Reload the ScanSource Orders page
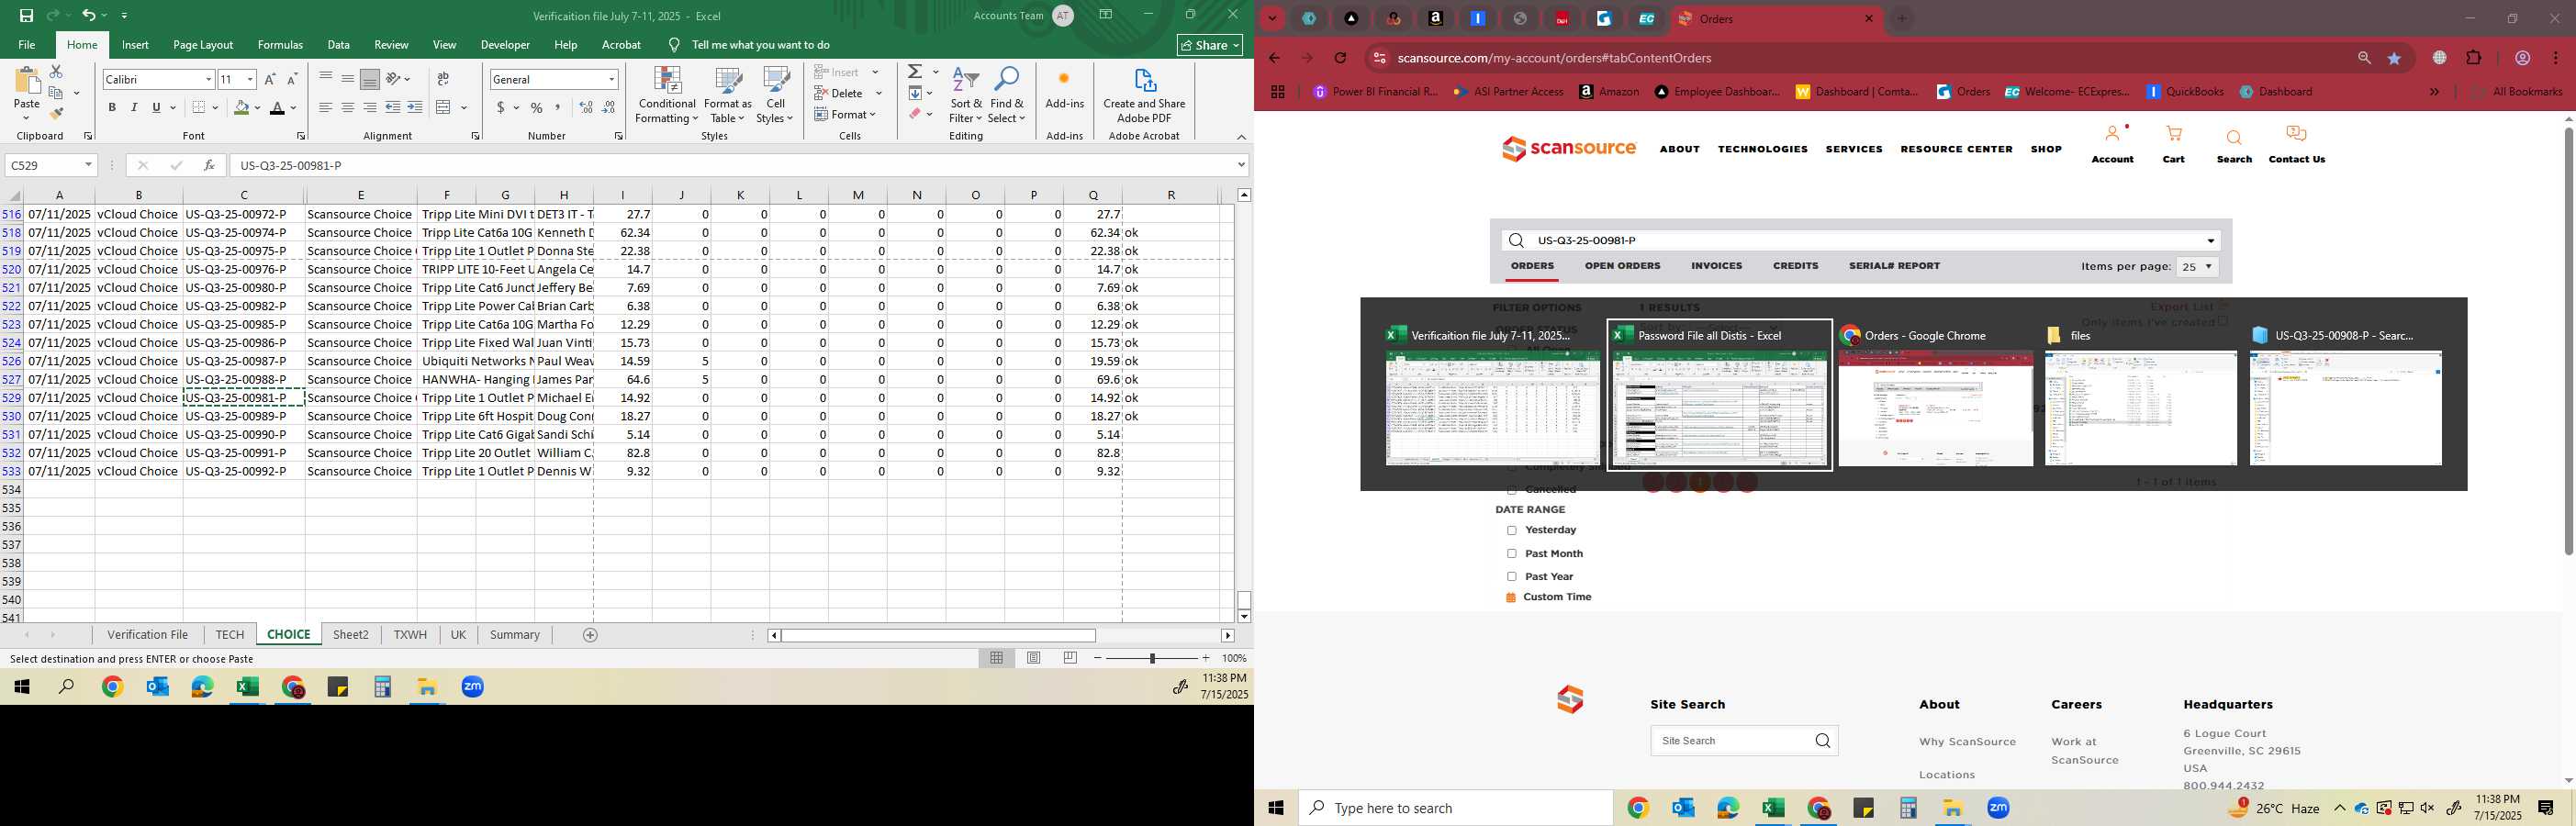Viewport: 2576px width, 826px height. (x=1340, y=58)
